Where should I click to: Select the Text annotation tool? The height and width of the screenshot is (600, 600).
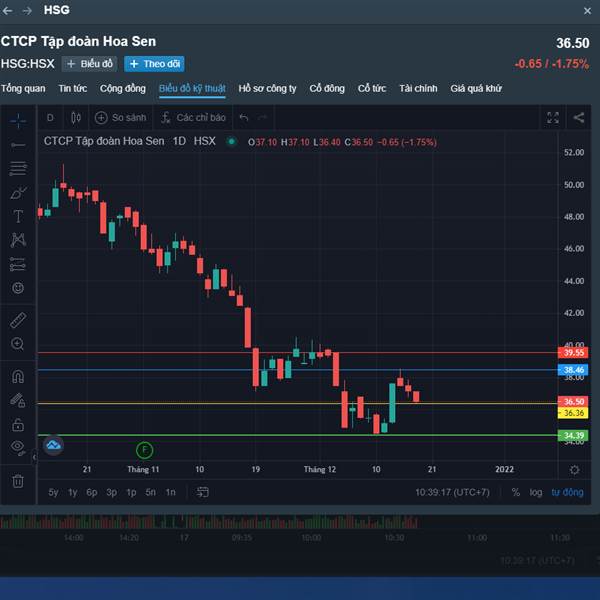click(18, 216)
